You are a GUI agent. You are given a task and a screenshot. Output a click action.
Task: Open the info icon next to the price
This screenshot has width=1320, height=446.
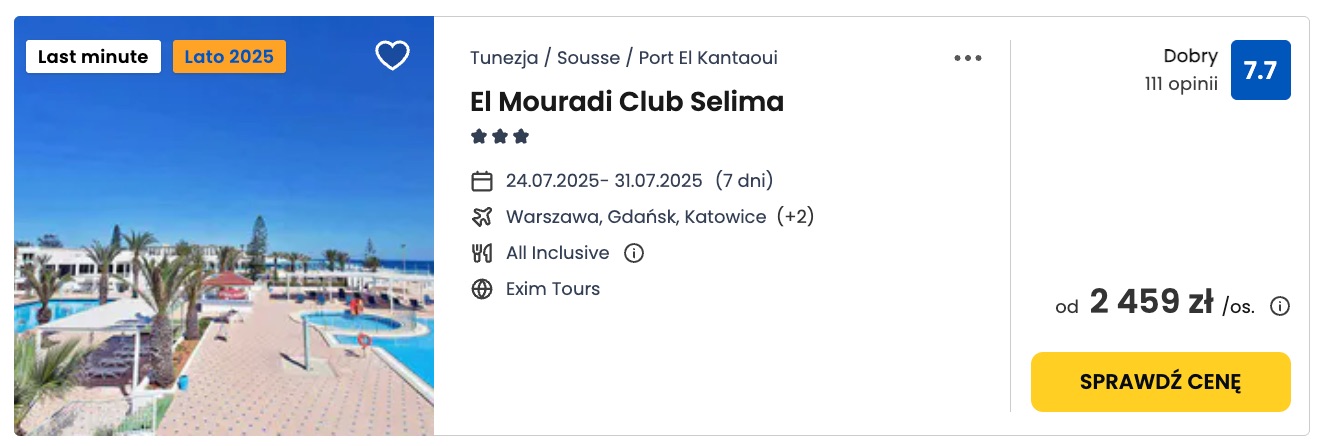(1279, 306)
